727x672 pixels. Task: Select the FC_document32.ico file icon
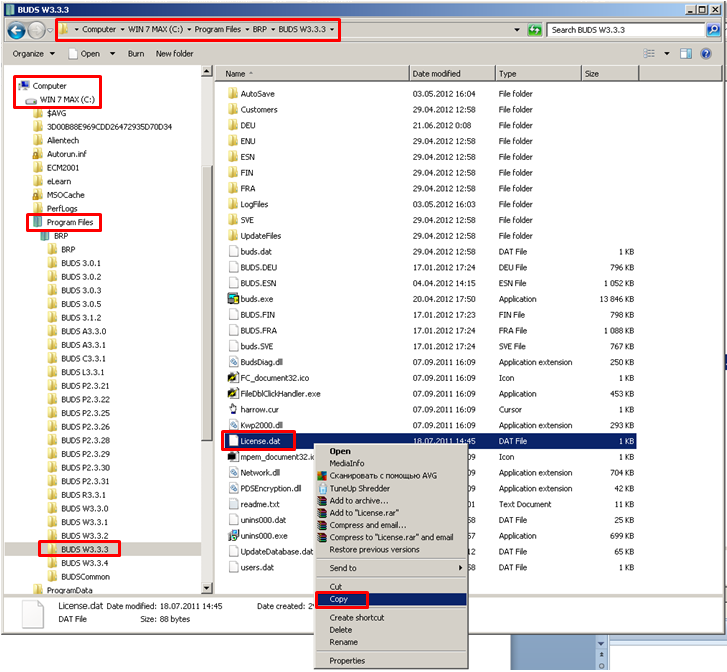233,378
